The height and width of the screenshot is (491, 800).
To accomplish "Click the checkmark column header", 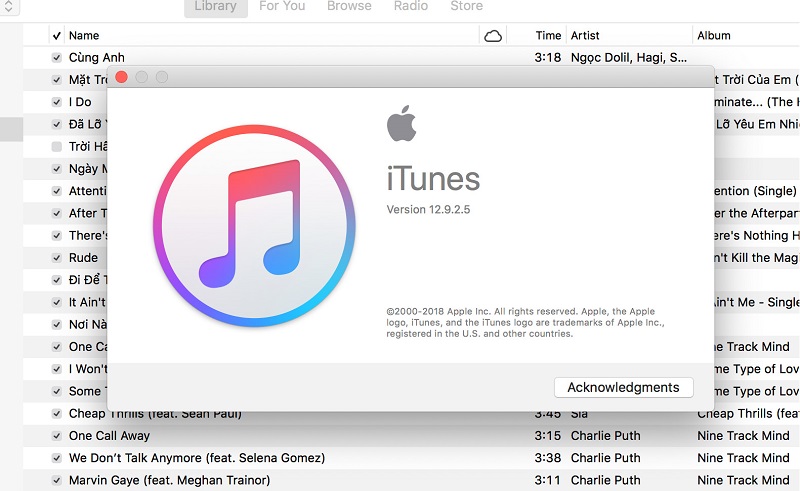I will tap(57, 36).
